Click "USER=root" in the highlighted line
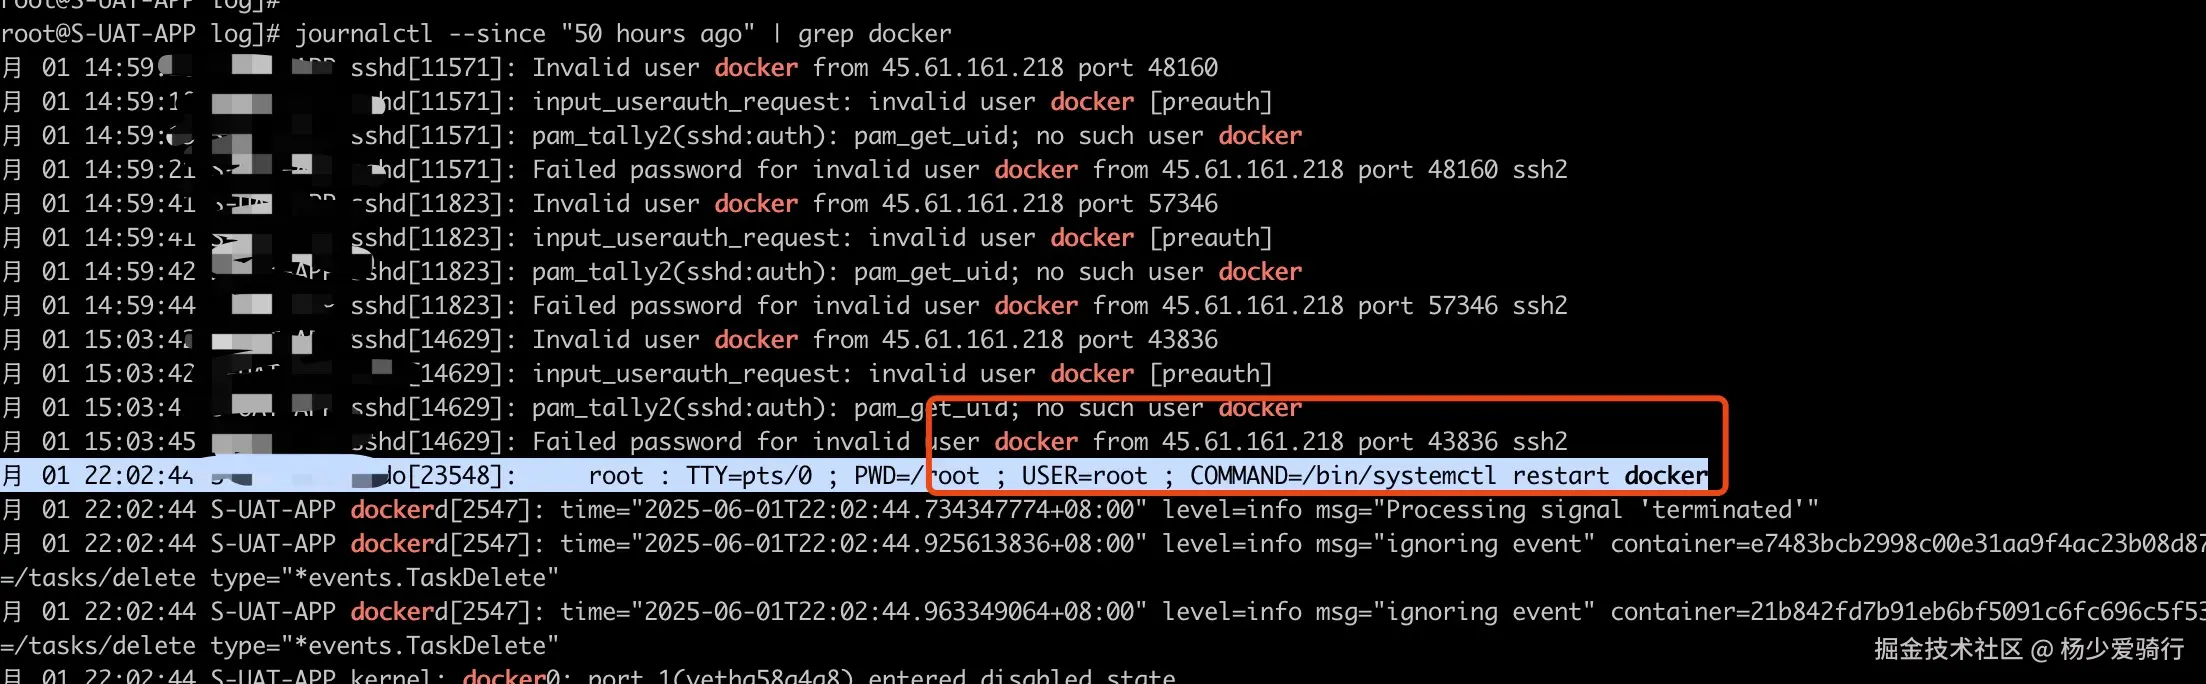 pos(1084,476)
